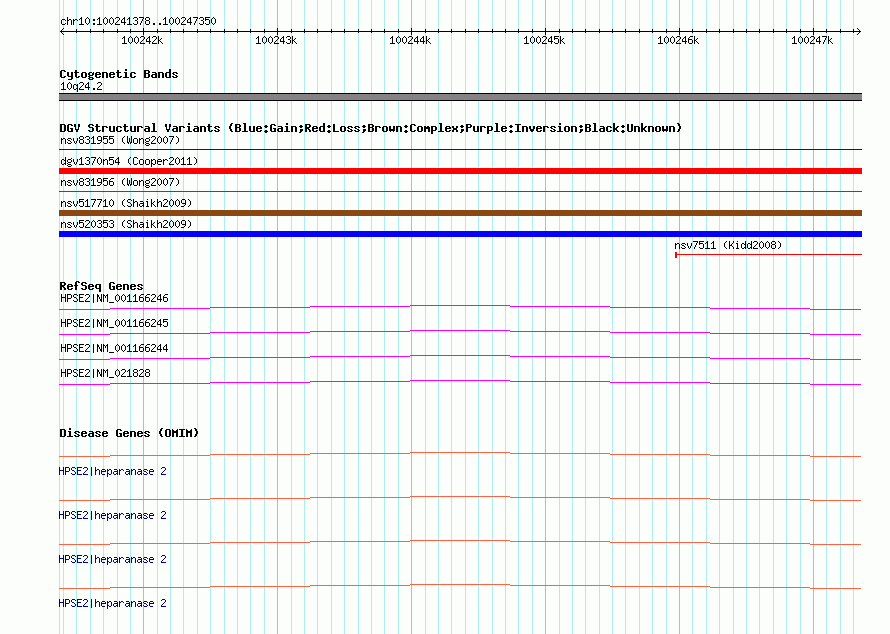Screen dimensions: 890x634
Task: Click the nsv831955 (Wong2007) label
Action: click(x=120, y=140)
